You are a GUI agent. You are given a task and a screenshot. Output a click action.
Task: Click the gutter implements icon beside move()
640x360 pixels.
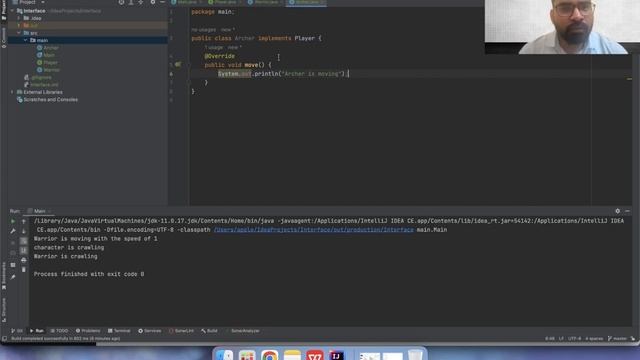pyautogui.click(x=178, y=64)
